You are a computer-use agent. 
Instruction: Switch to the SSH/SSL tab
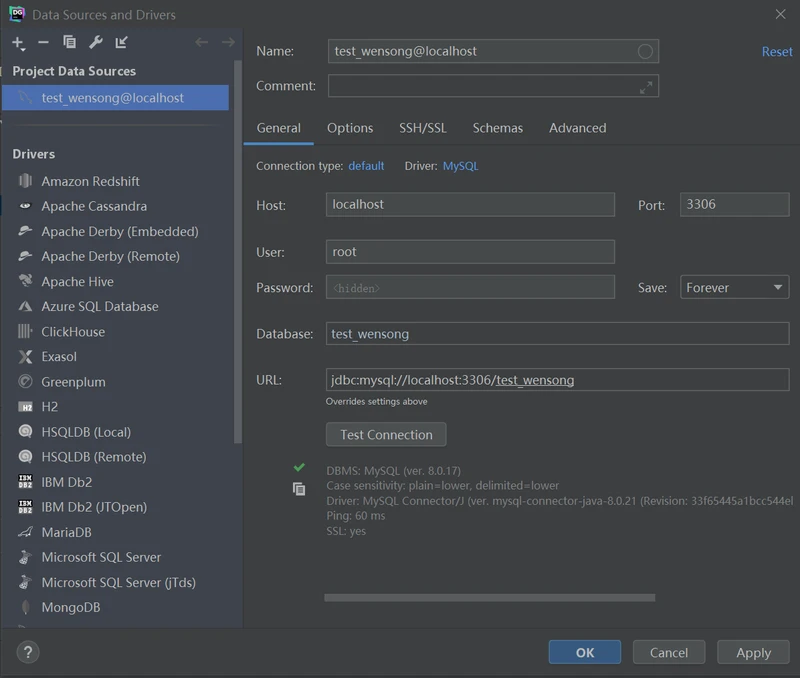click(x=422, y=128)
